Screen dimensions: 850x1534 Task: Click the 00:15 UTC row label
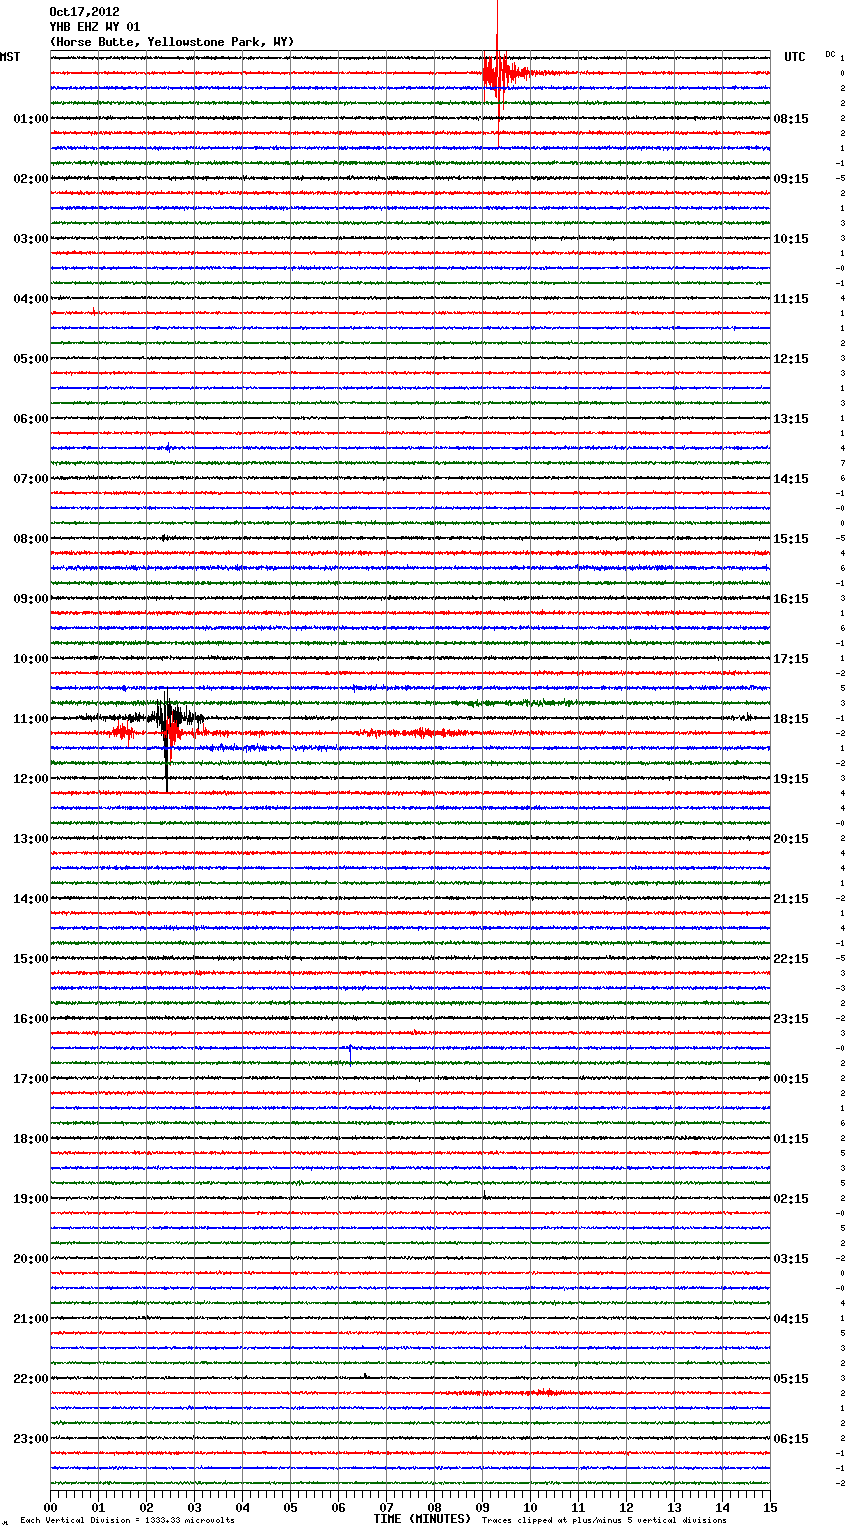(x=791, y=1079)
